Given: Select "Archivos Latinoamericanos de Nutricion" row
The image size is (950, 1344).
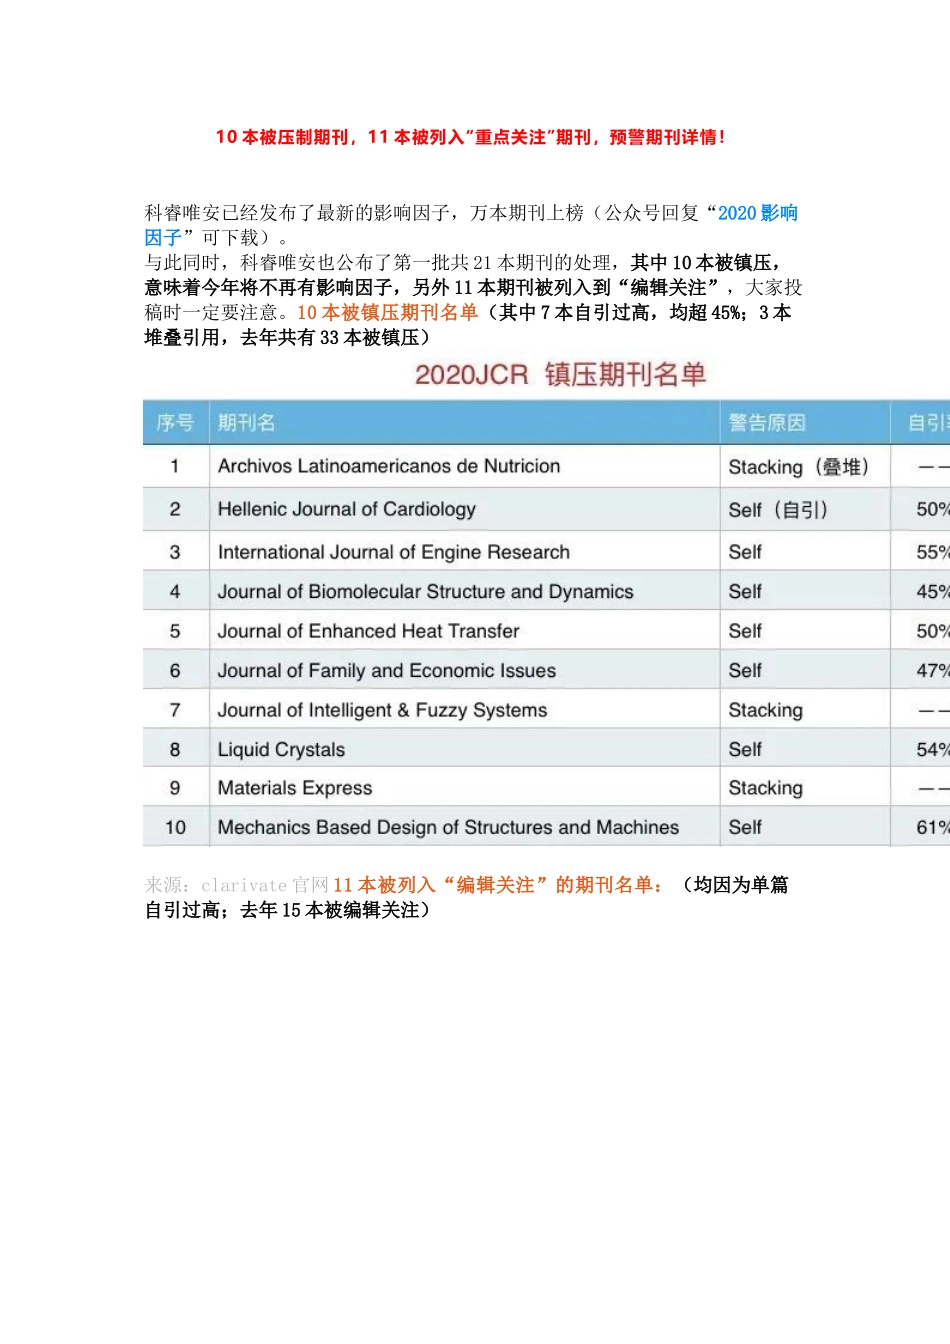Looking at the screenshot, I should (388, 466).
